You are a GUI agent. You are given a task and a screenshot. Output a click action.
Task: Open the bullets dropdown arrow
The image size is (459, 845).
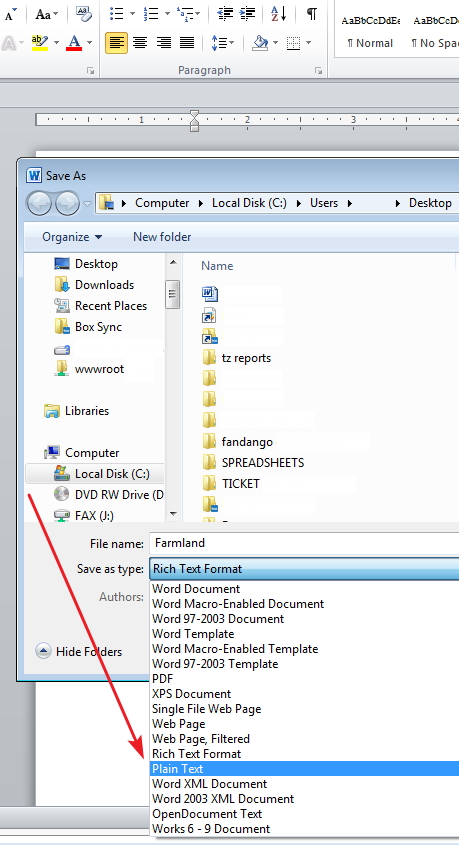pos(133,14)
